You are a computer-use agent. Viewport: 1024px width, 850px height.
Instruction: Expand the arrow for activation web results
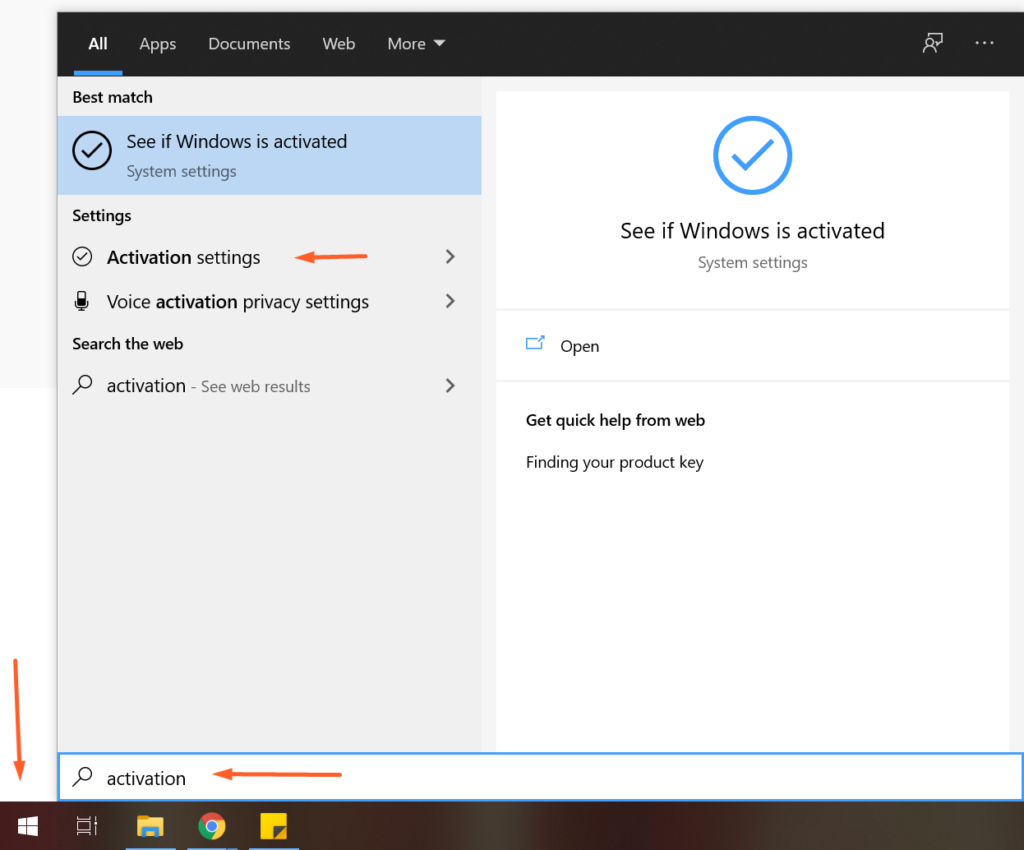[x=450, y=385]
